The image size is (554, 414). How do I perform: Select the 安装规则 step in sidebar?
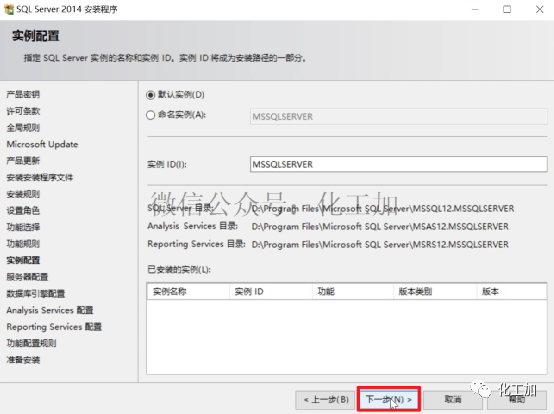[23, 194]
